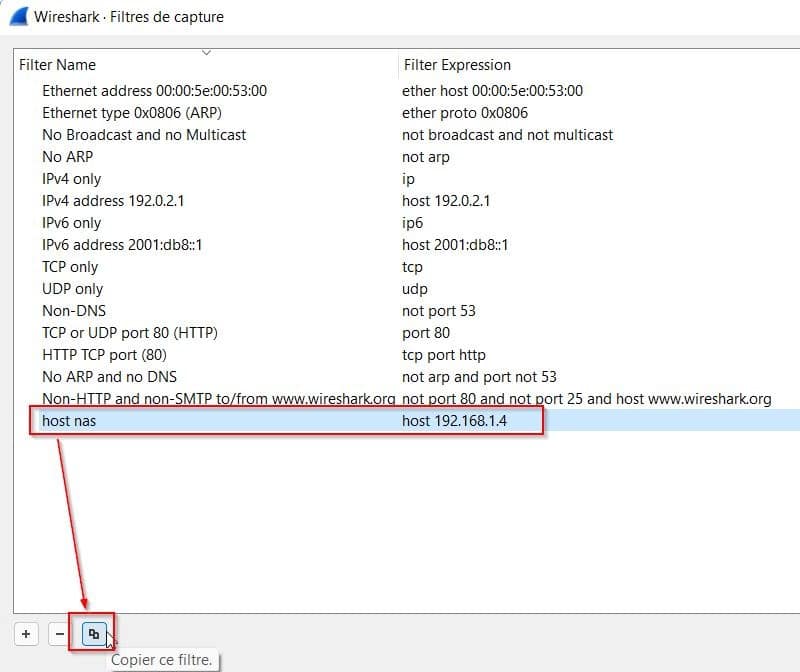
Task: Click the expression 'tcp port http'
Action: tap(444, 355)
